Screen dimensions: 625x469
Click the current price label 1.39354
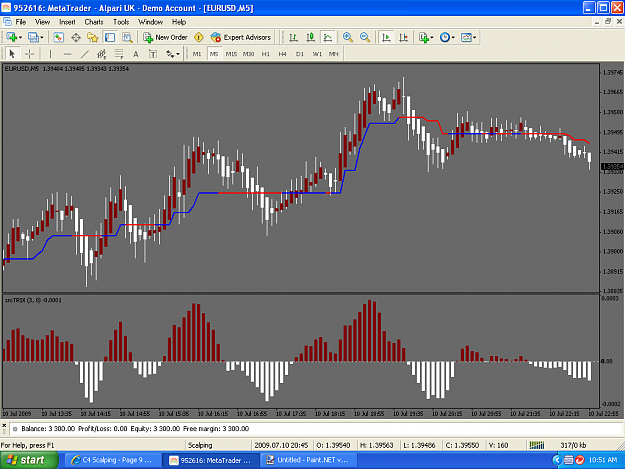click(x=612, y=166)
